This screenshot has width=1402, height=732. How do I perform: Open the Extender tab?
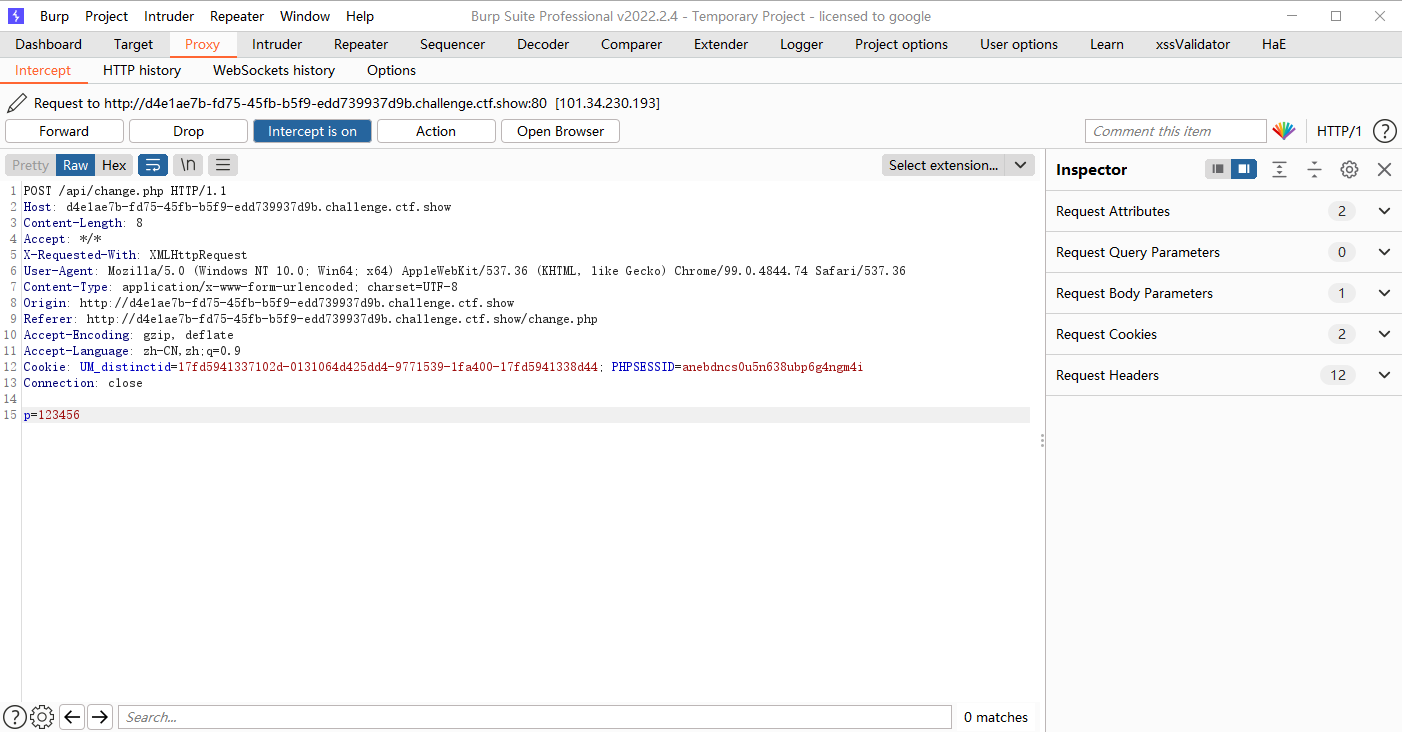click(721, 44)
